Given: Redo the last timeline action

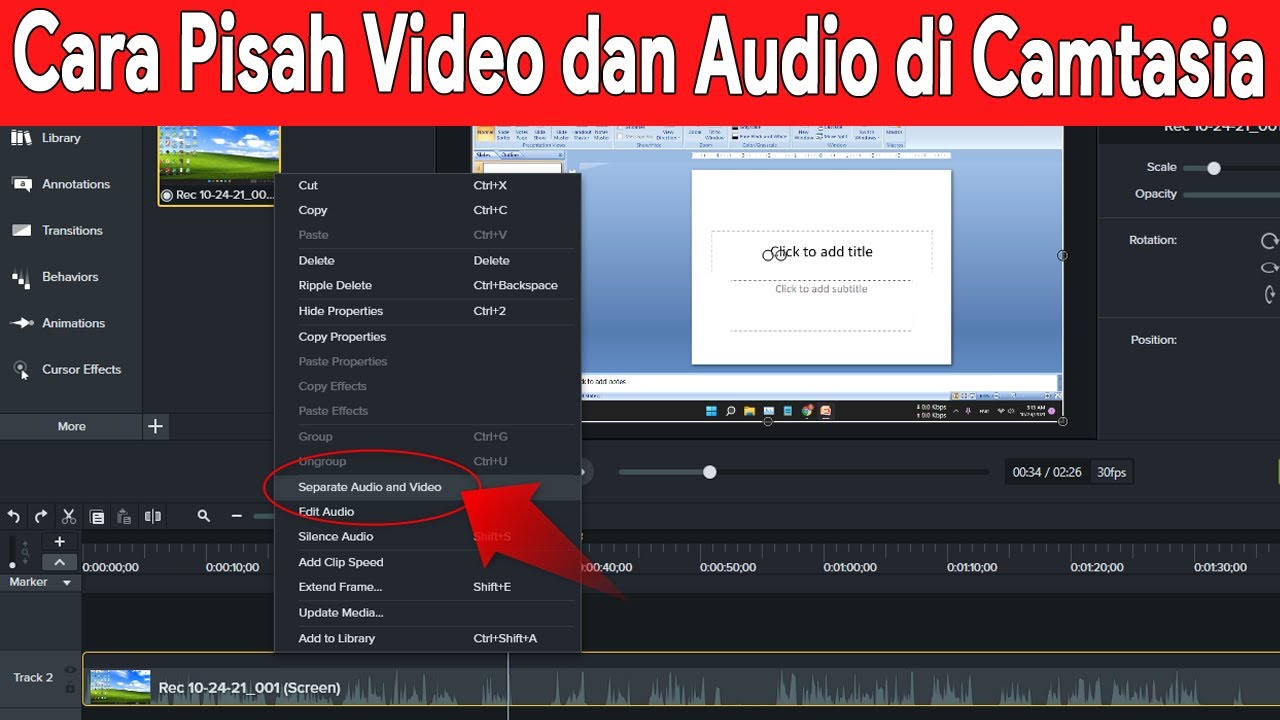Looking at the screenshot, I should pos(41,516).
